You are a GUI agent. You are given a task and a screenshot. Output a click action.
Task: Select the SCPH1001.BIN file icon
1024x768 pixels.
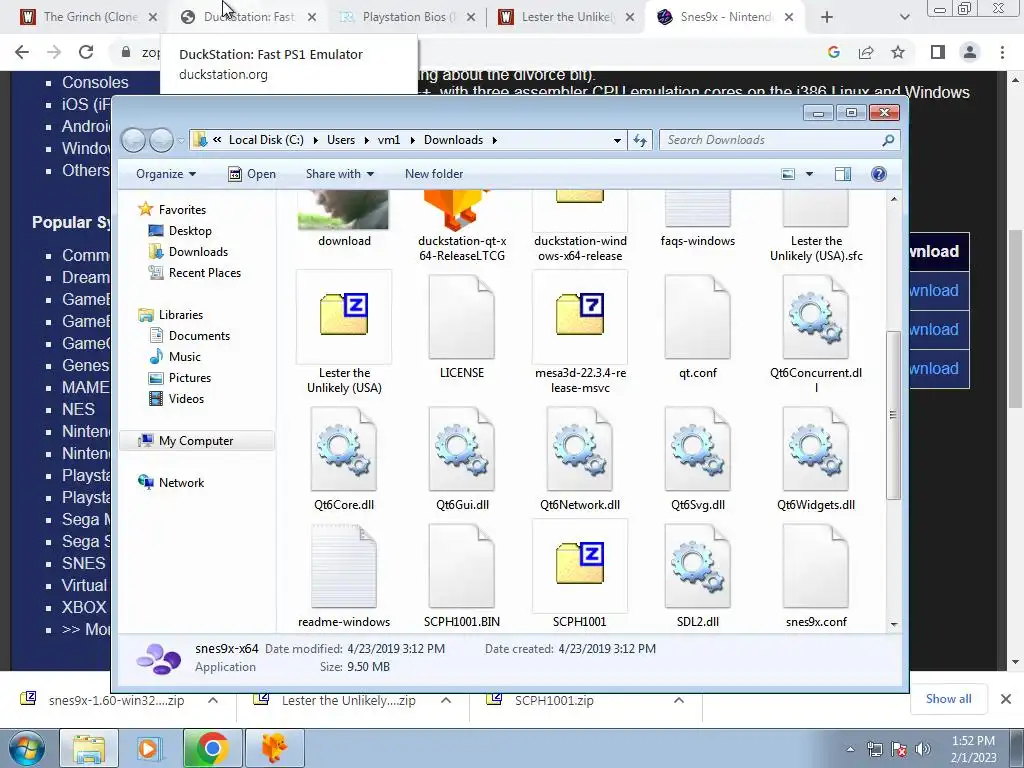[462, 566]
